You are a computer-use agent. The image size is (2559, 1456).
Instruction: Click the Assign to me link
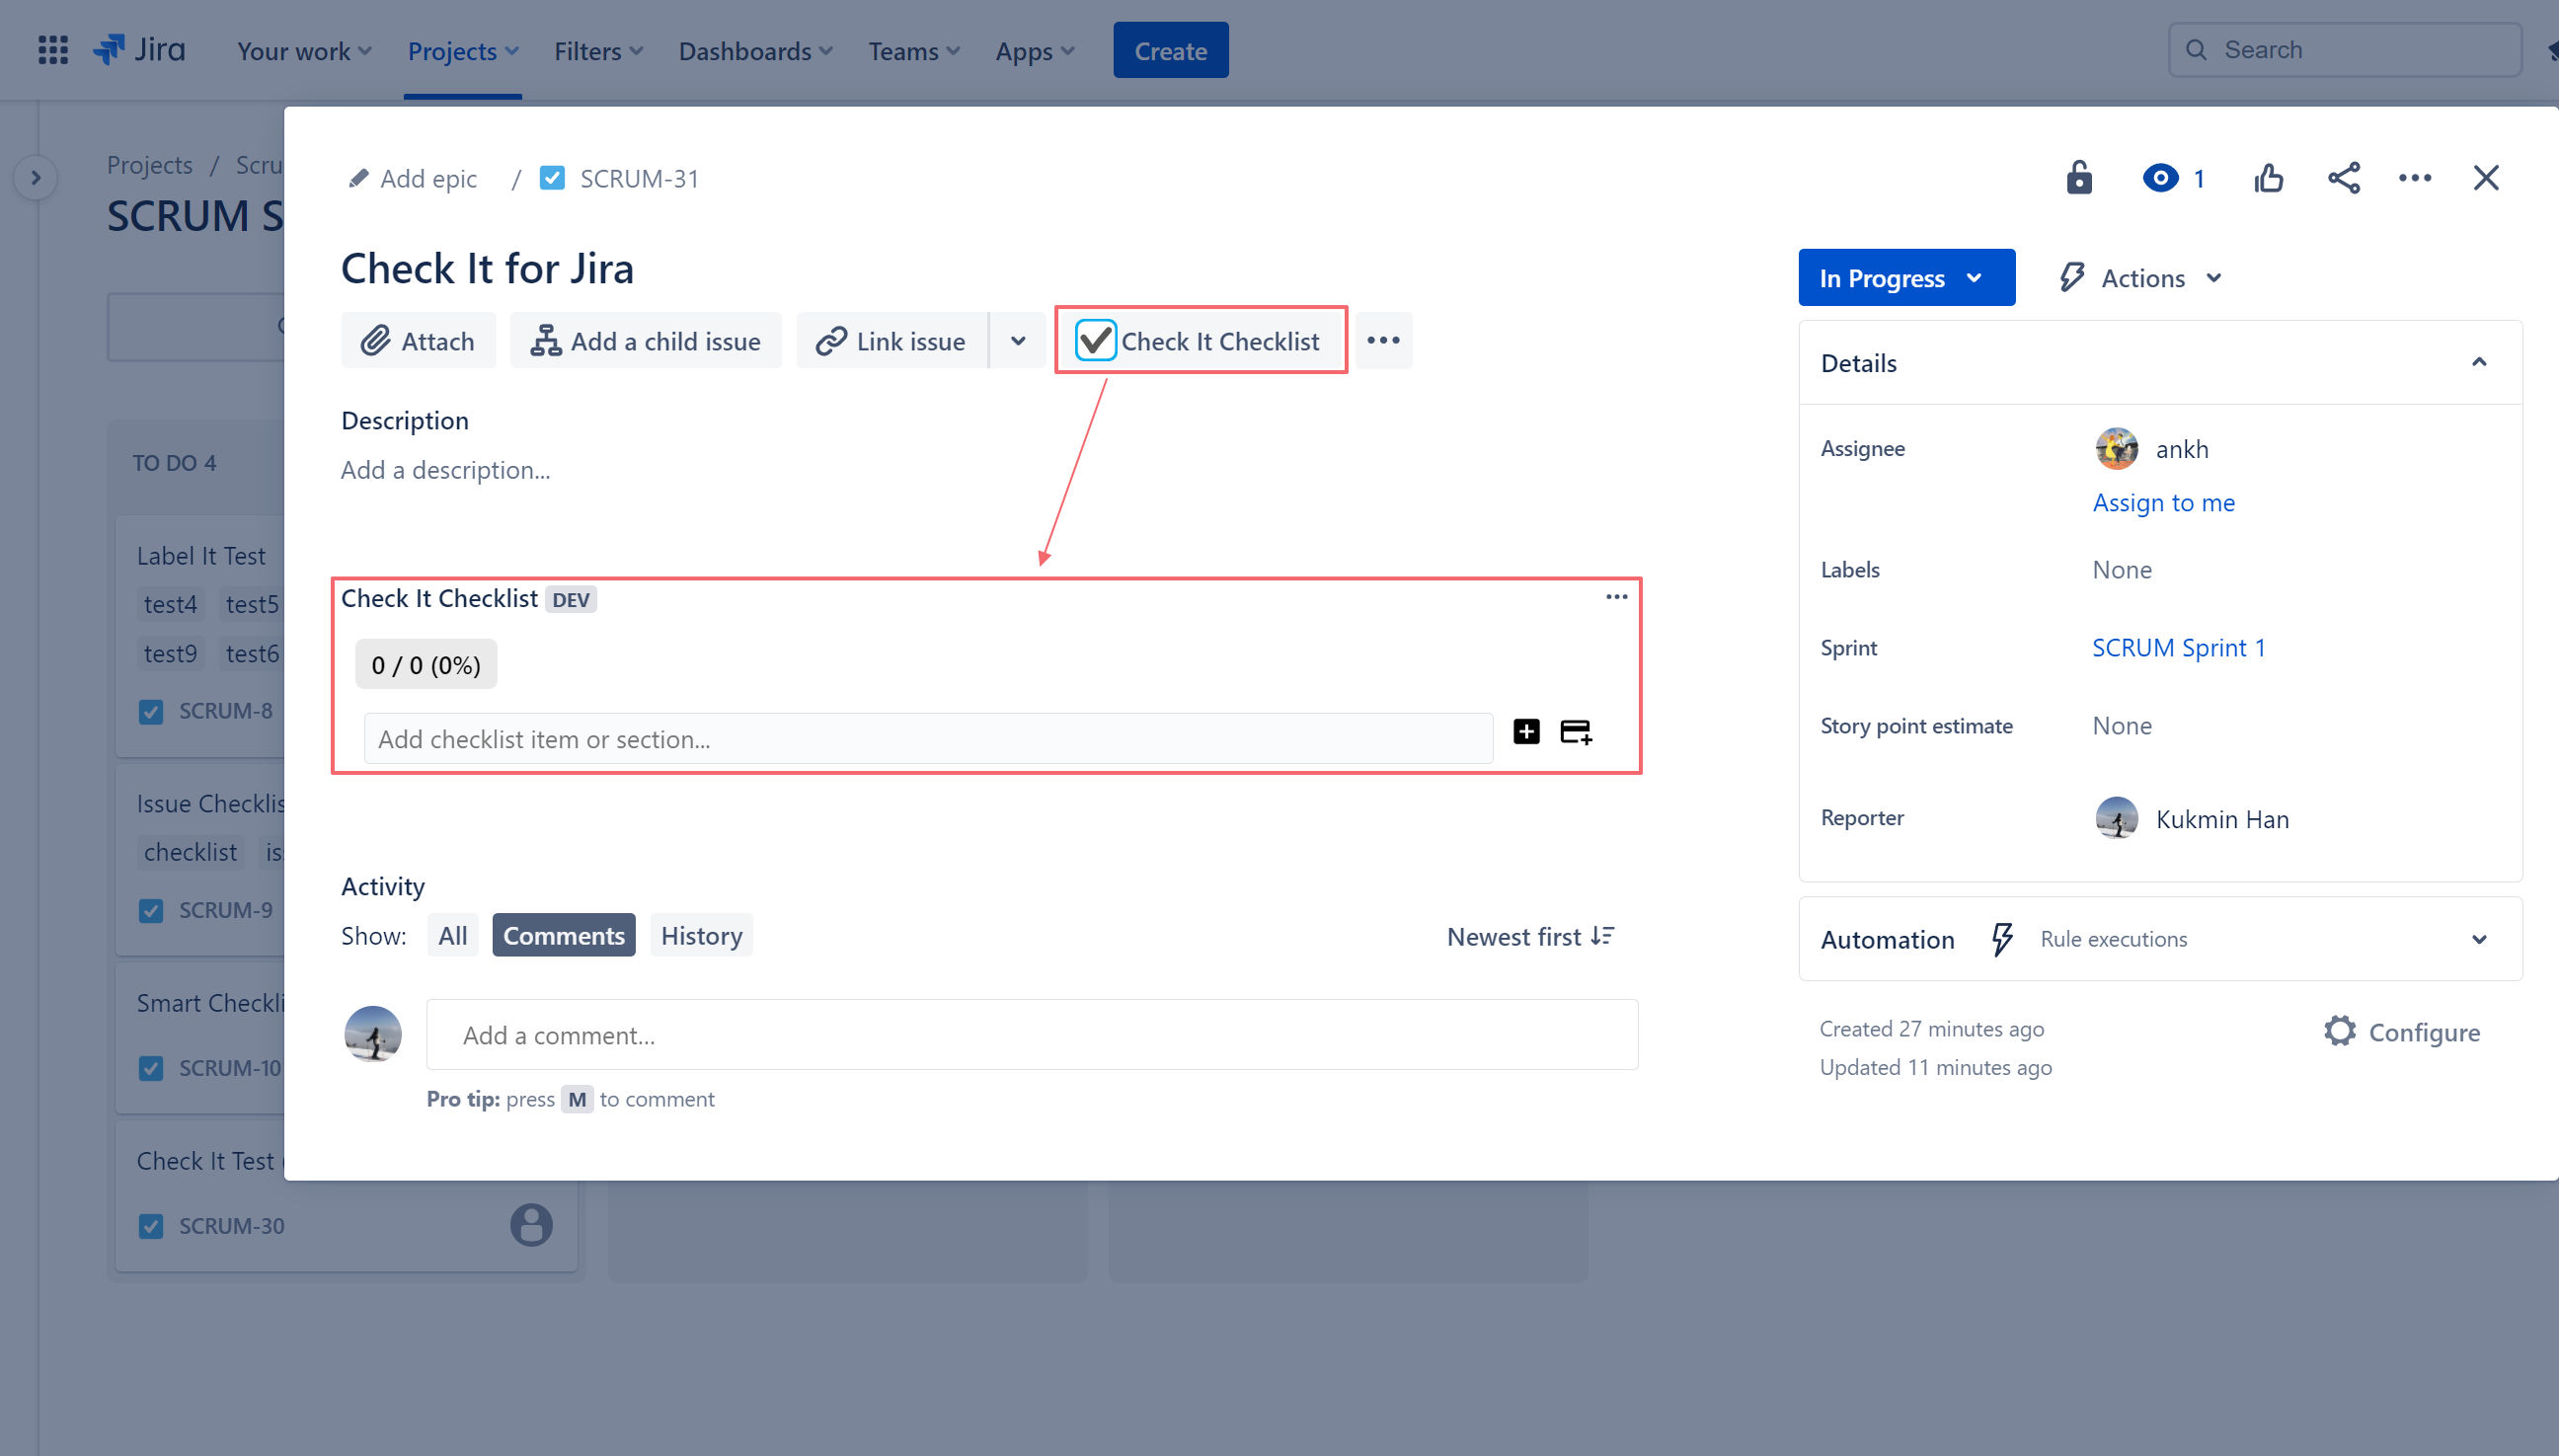2163,502
